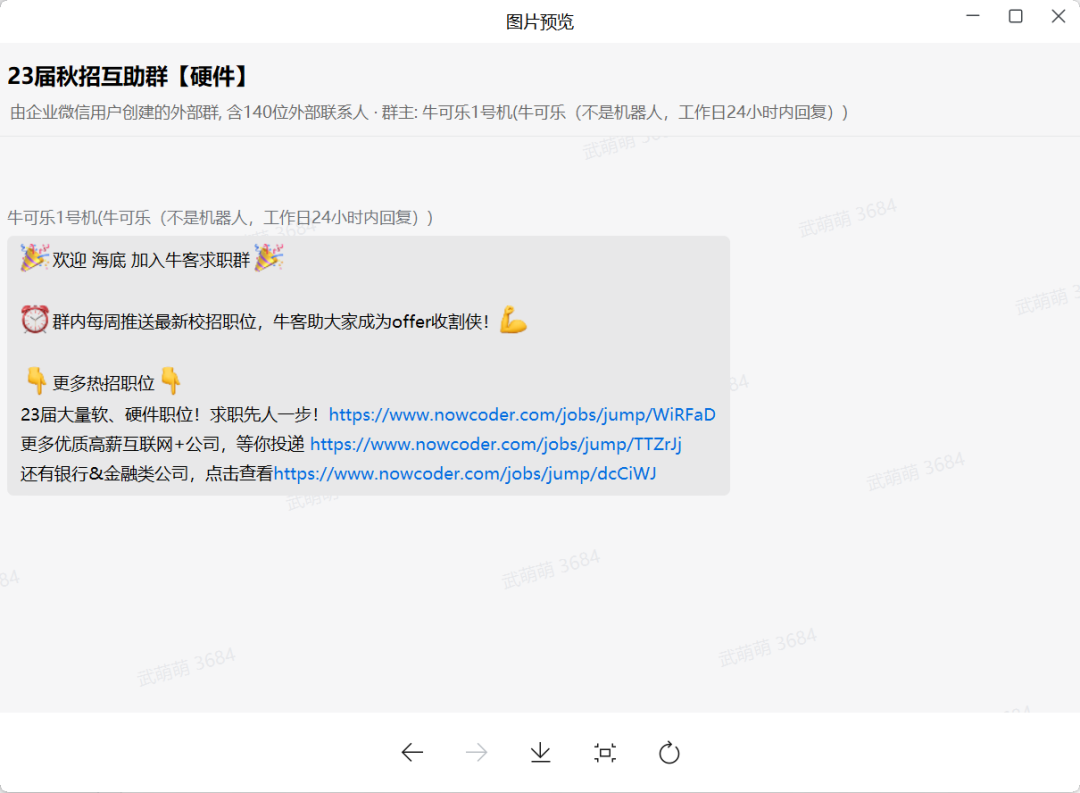Close the 图片预览 window
Image resolution: width=1080 pixels, height=793 pixels.
[1059, 16]
